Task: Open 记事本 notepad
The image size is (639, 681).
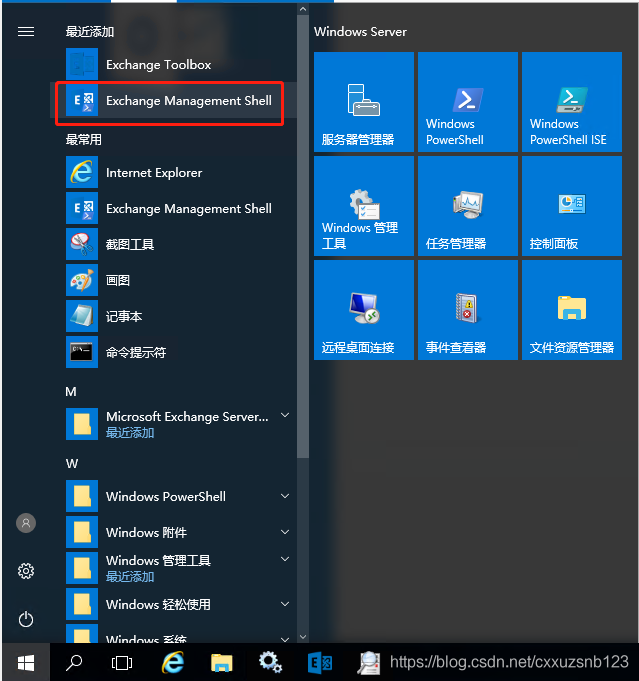Action: tap(174, 317)
